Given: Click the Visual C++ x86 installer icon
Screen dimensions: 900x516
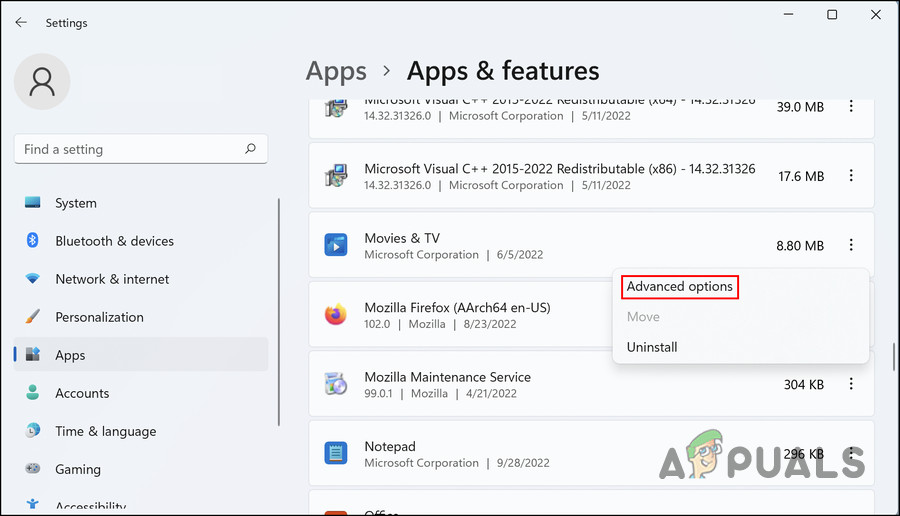Looking at the screenshot, I should (336, 176).
